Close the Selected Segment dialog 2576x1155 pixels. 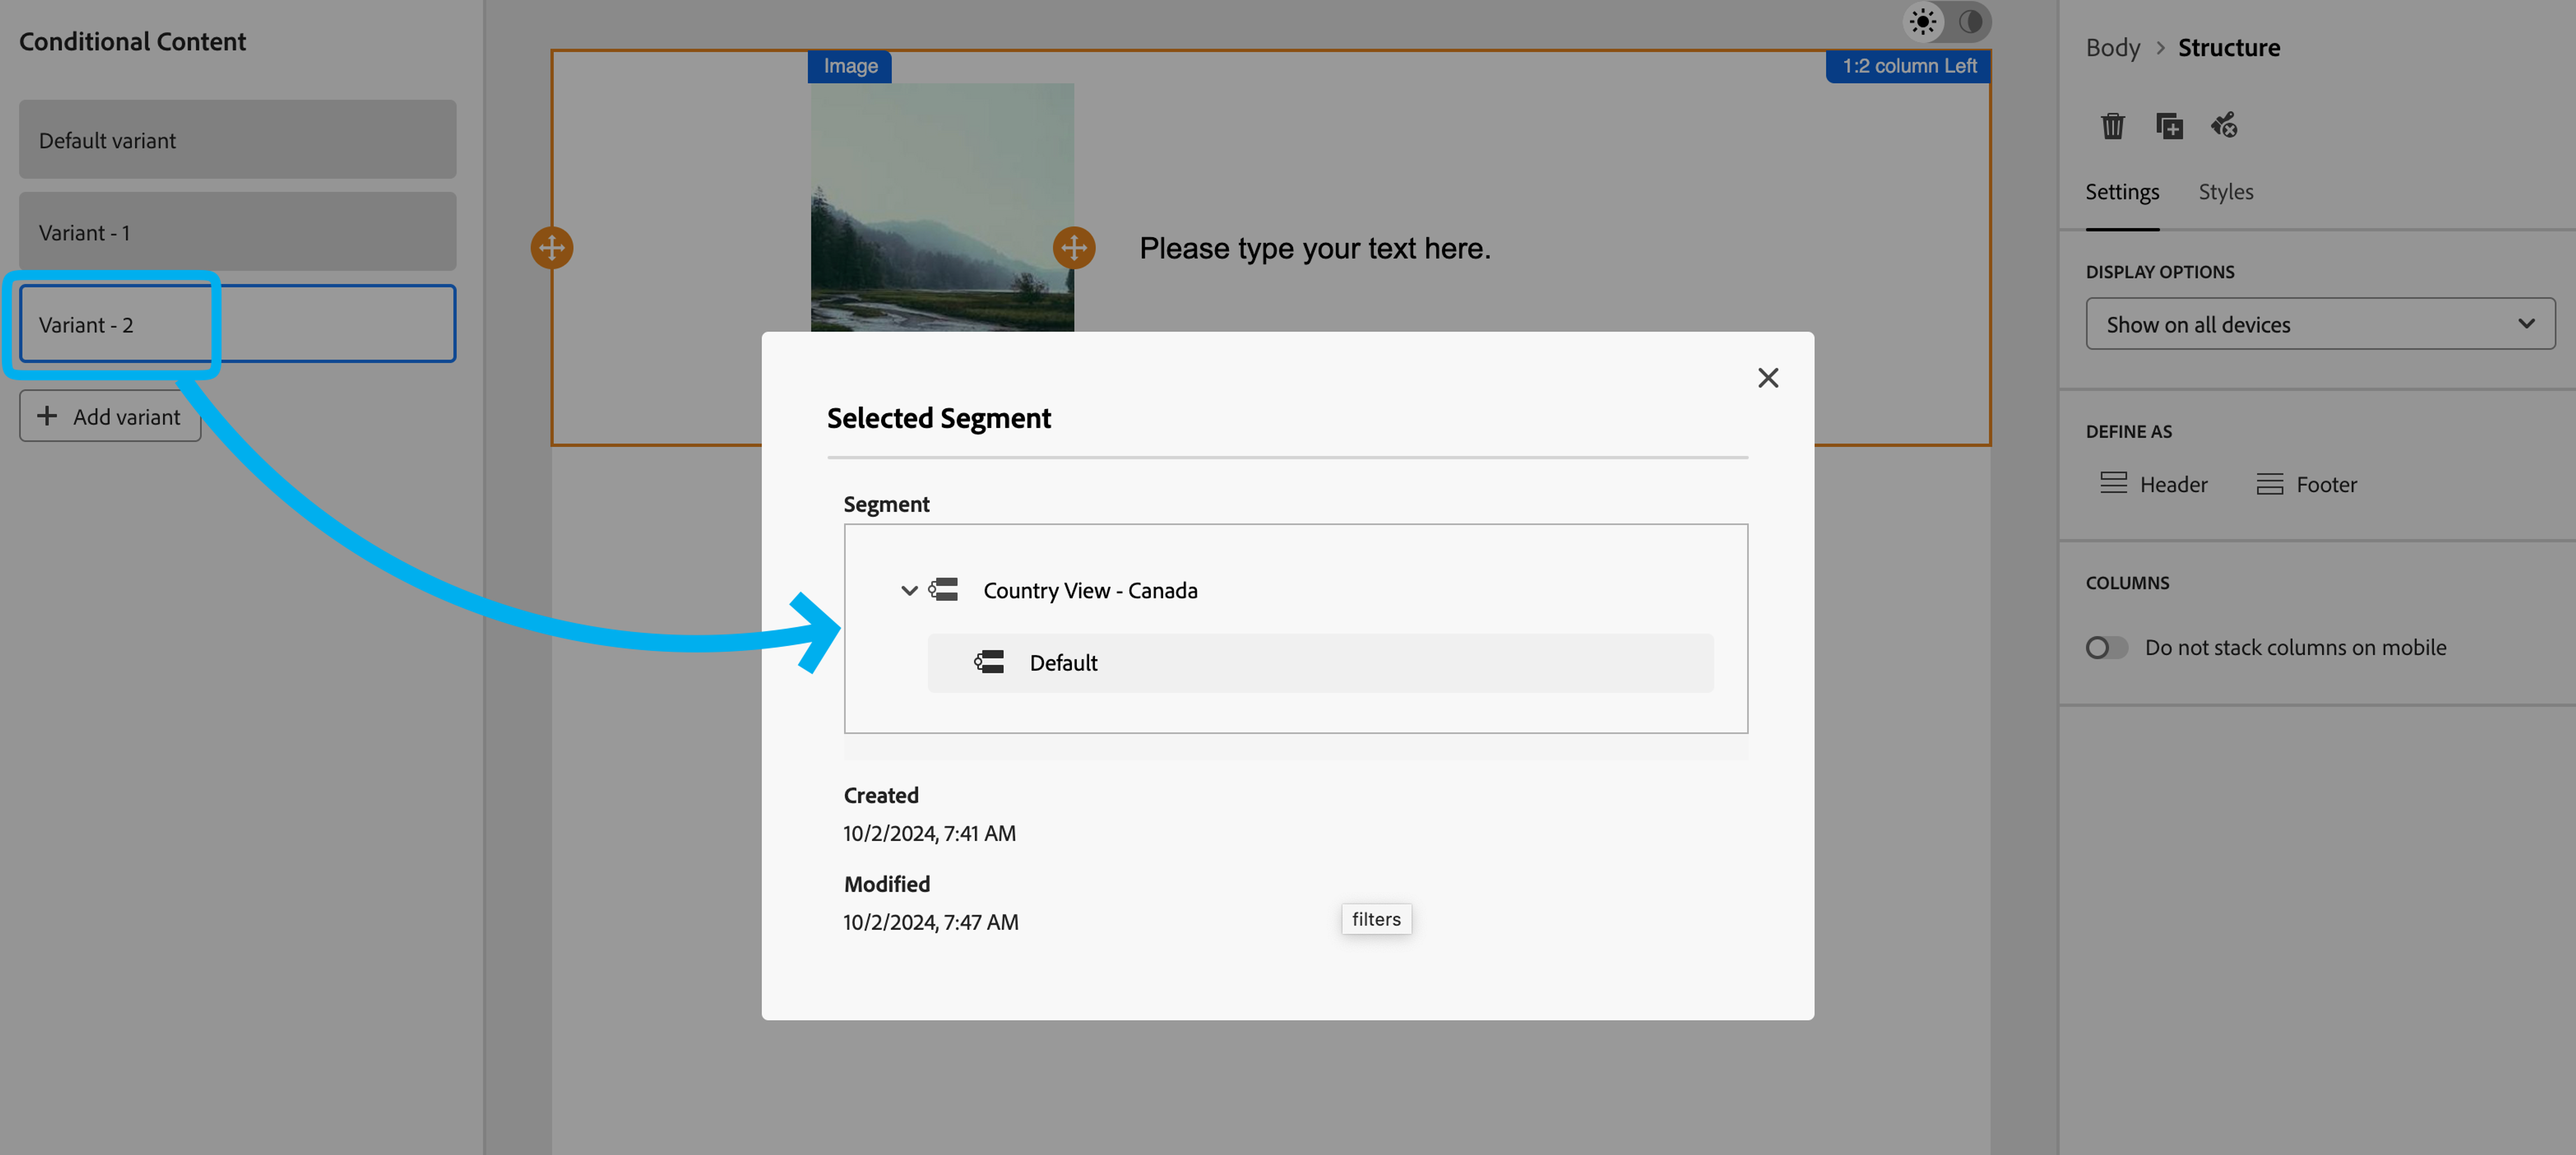click(x=1768, y=378)
